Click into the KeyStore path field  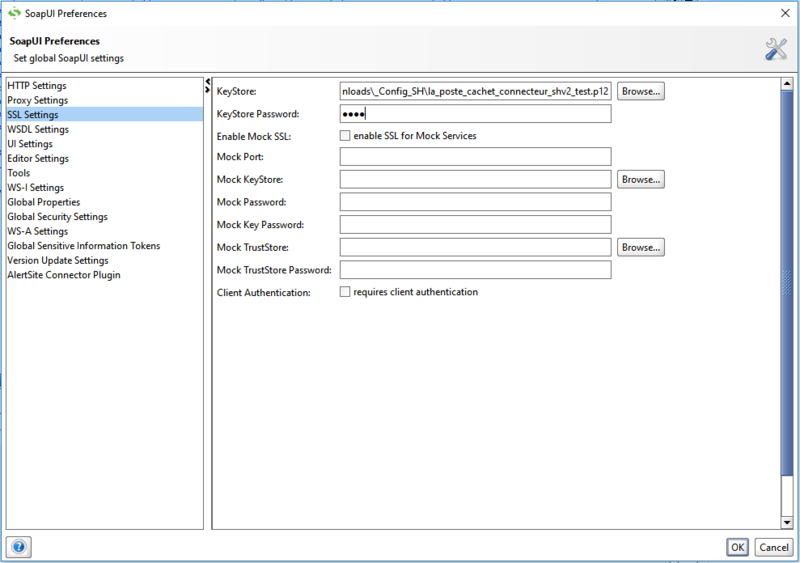click(x=476, y=91)
